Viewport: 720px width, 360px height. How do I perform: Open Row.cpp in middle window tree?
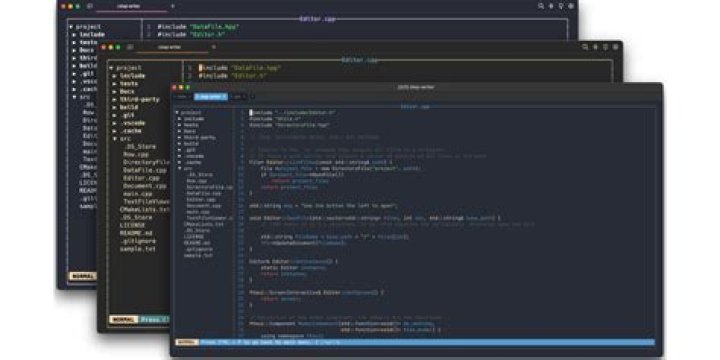click(136, 154)
